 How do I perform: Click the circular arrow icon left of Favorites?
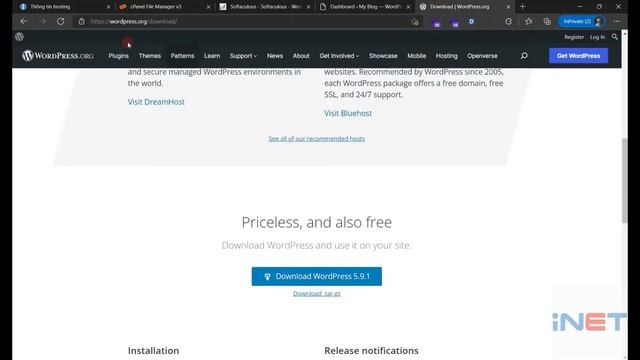508,21
